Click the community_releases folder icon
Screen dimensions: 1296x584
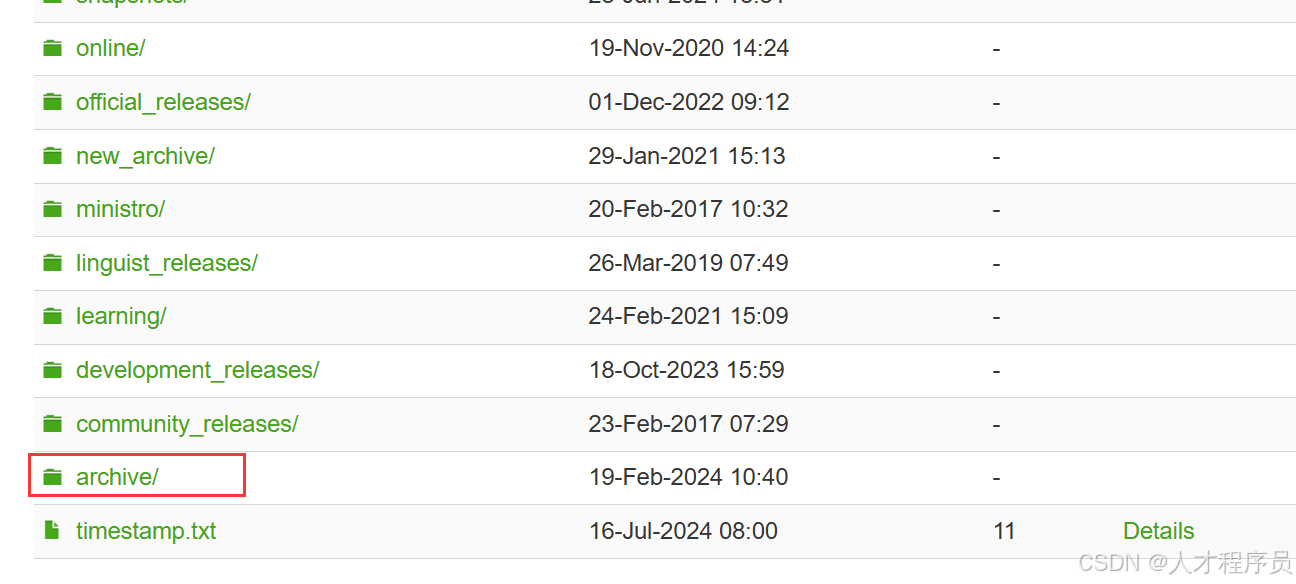click(52, 424)
